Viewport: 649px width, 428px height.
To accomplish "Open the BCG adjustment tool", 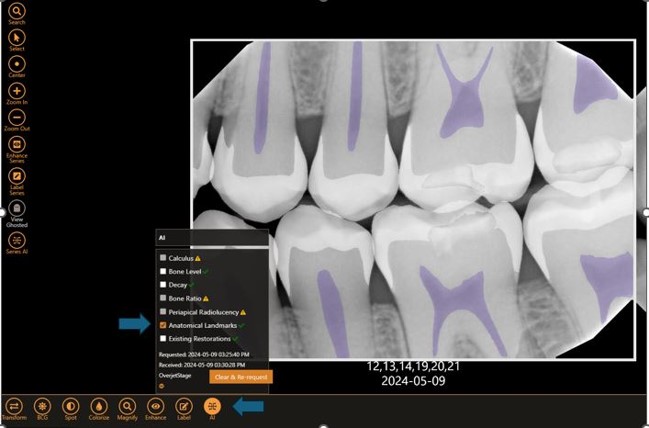I will pos(42,406).
